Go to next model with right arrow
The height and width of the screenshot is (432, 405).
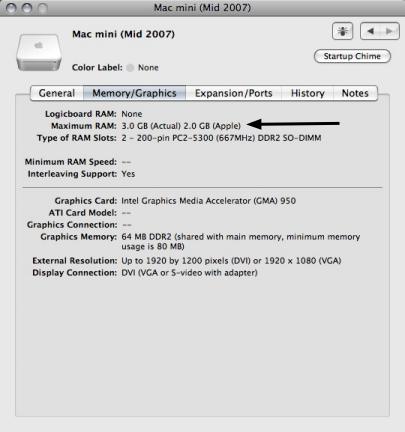click(x=389, y=31)
